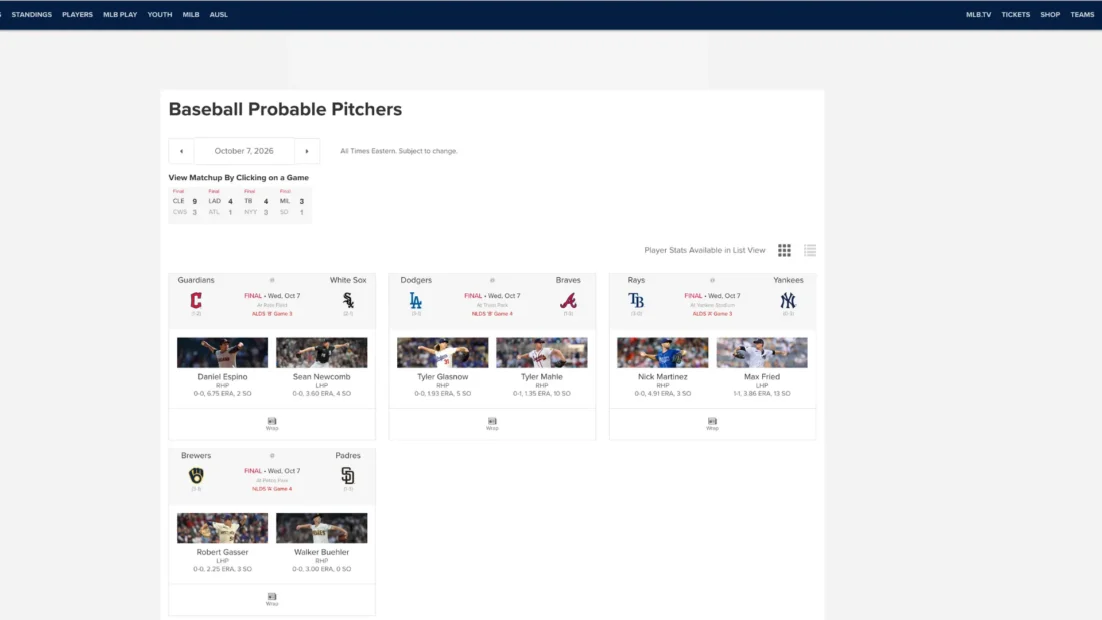The image size is (1102, 620).
Task: Click Sean Newcomb name
Action: coord(321,377)
